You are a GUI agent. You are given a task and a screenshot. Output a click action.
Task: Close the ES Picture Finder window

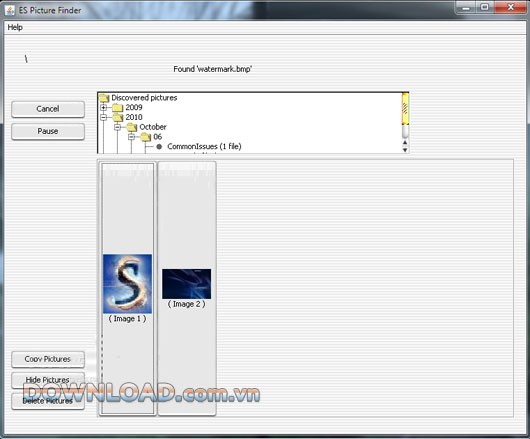pyautogui.click(x=510, y=7)
